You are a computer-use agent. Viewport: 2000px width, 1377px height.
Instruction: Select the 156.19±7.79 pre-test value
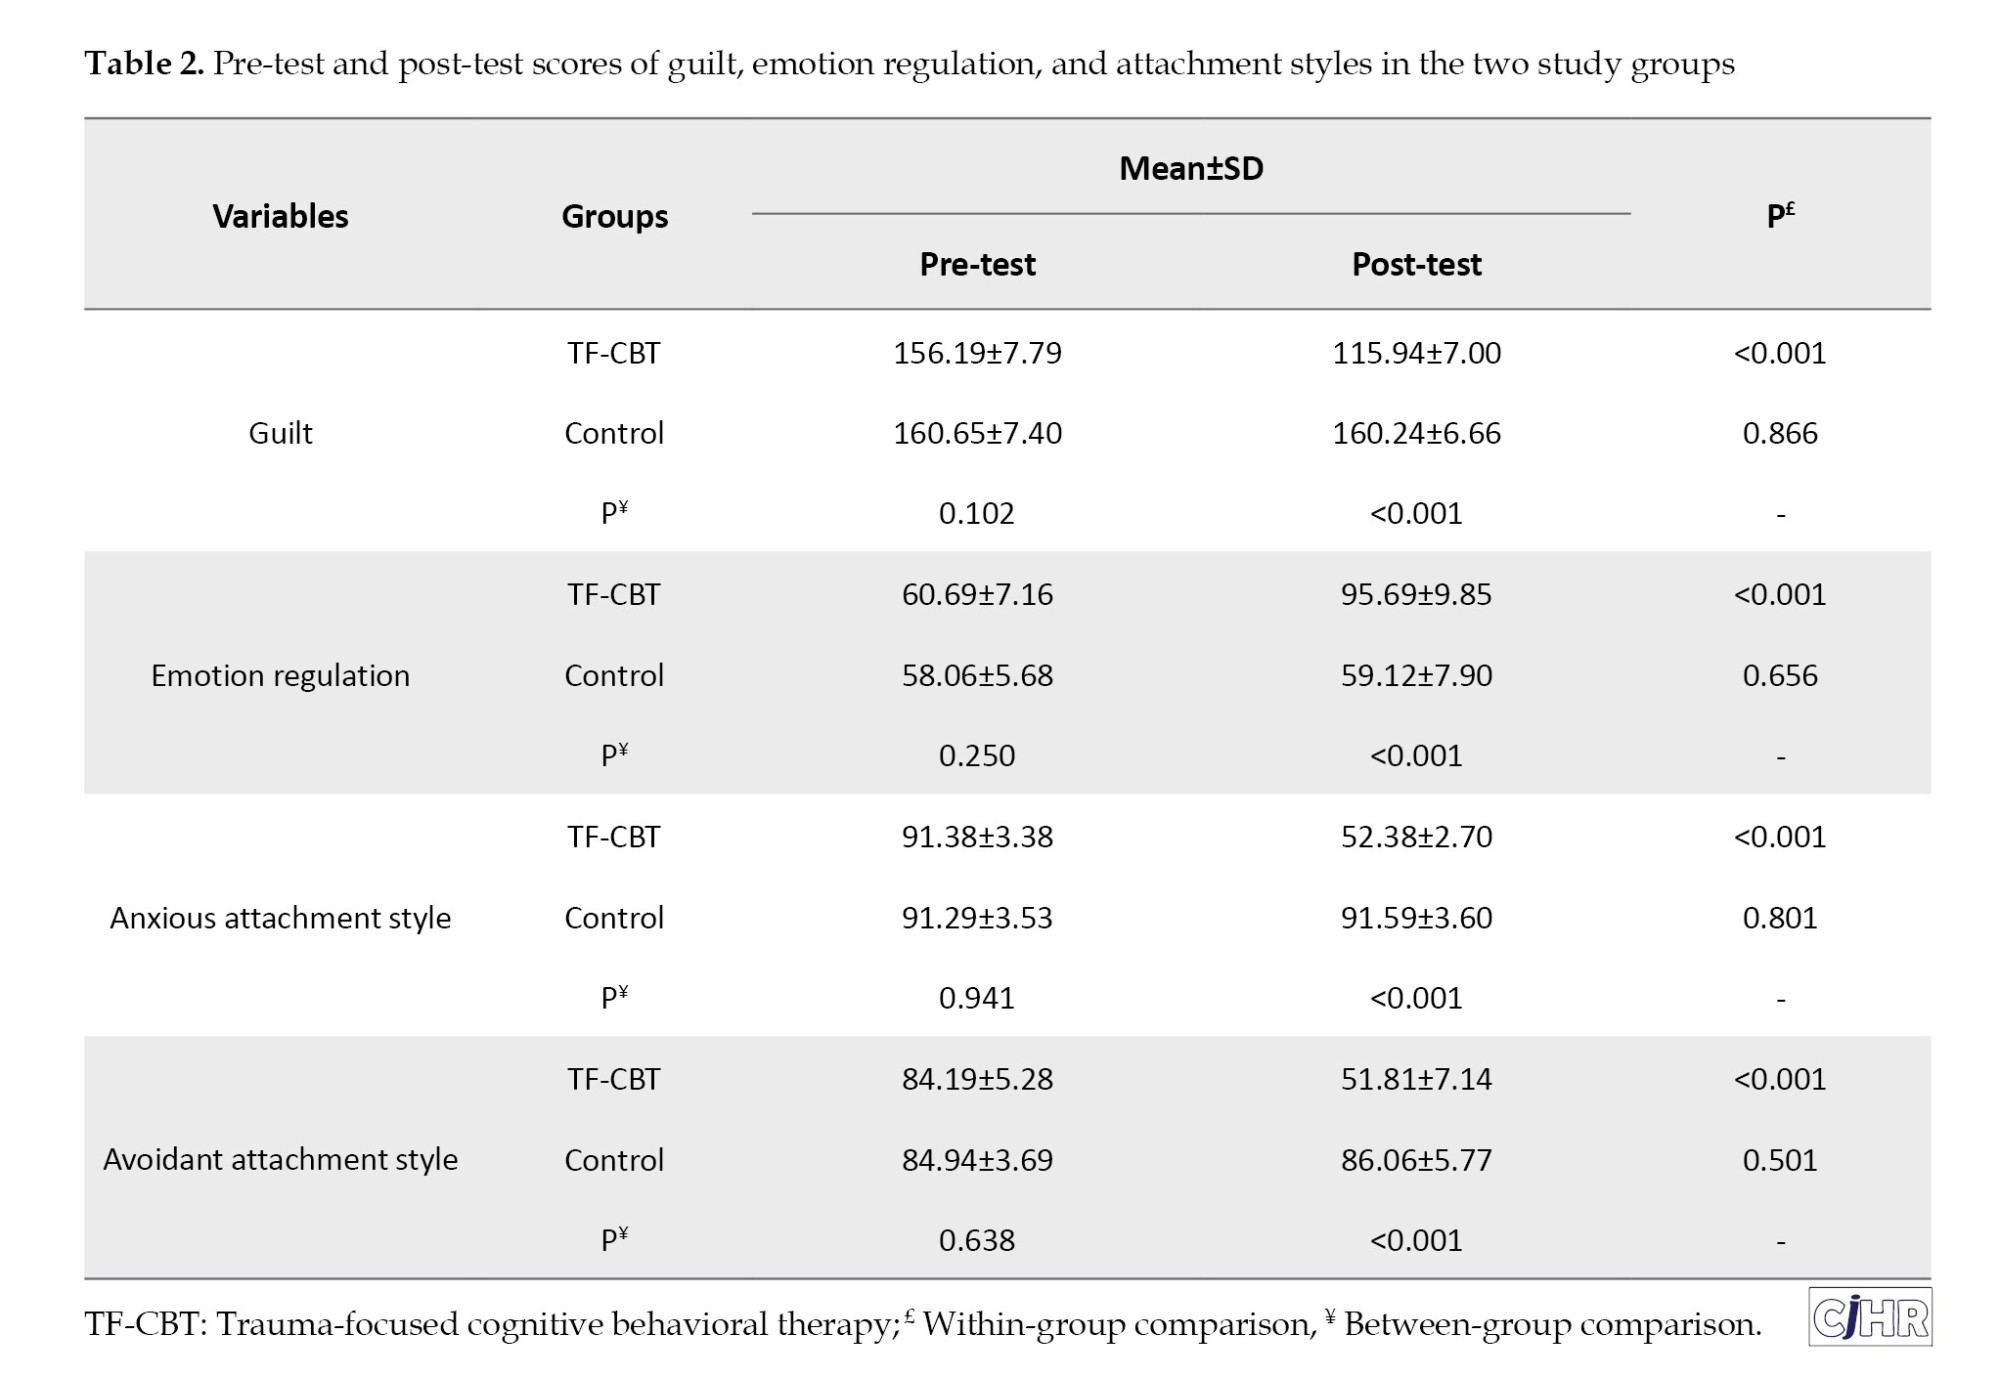click(977, 353)
